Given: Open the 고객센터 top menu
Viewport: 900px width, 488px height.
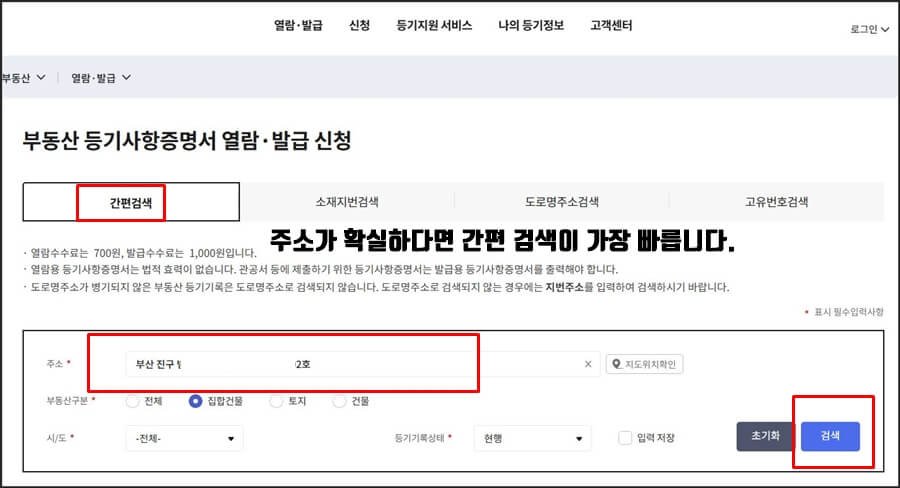Looking at the screenshot, I should coord(611,25).
